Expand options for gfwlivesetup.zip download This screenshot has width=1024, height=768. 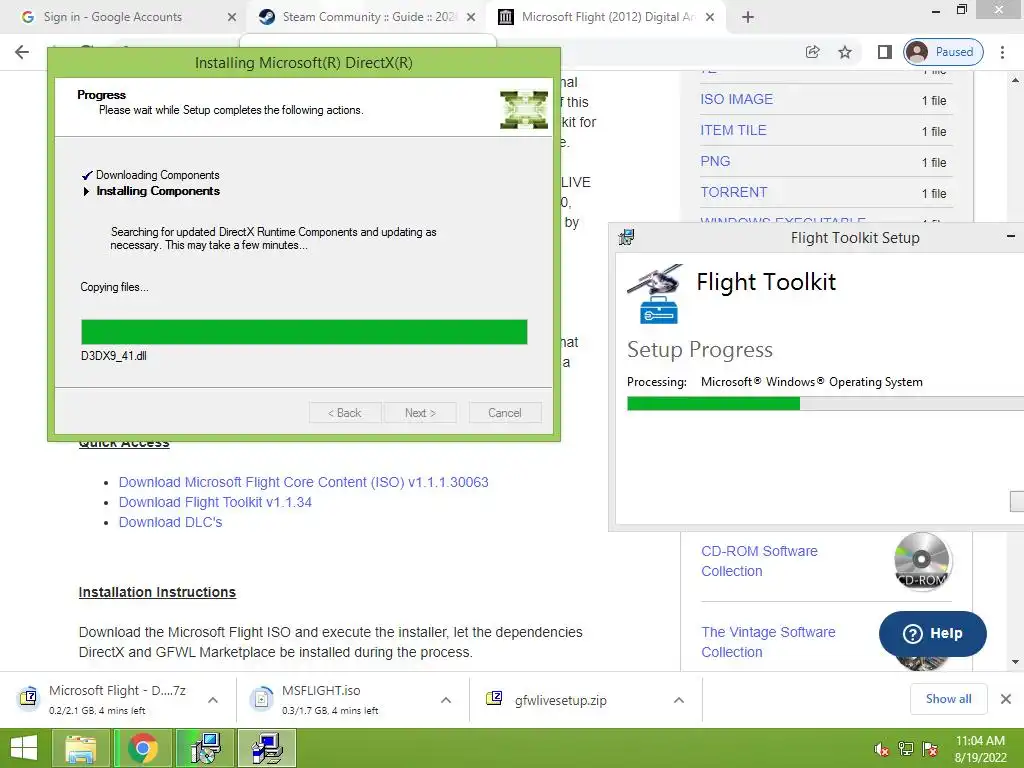679,700
